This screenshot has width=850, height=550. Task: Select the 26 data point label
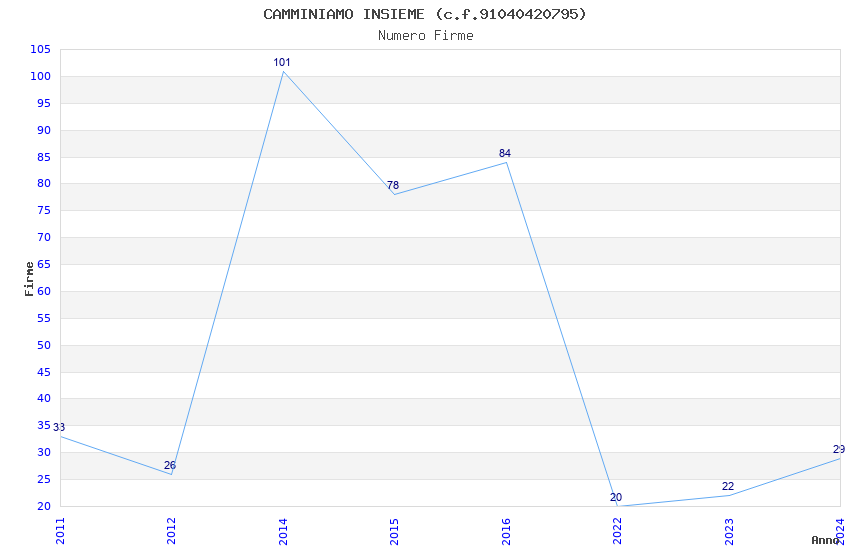(x=170, y=465)
